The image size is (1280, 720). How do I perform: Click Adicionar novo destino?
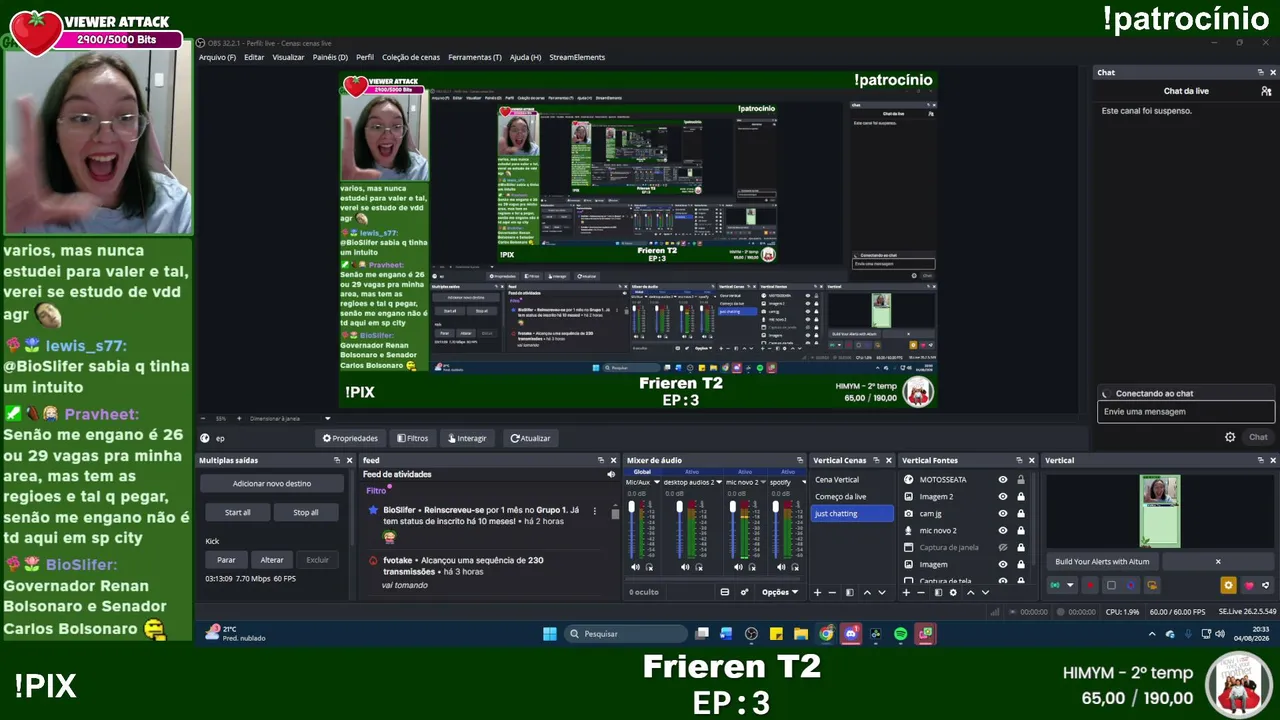272,483
